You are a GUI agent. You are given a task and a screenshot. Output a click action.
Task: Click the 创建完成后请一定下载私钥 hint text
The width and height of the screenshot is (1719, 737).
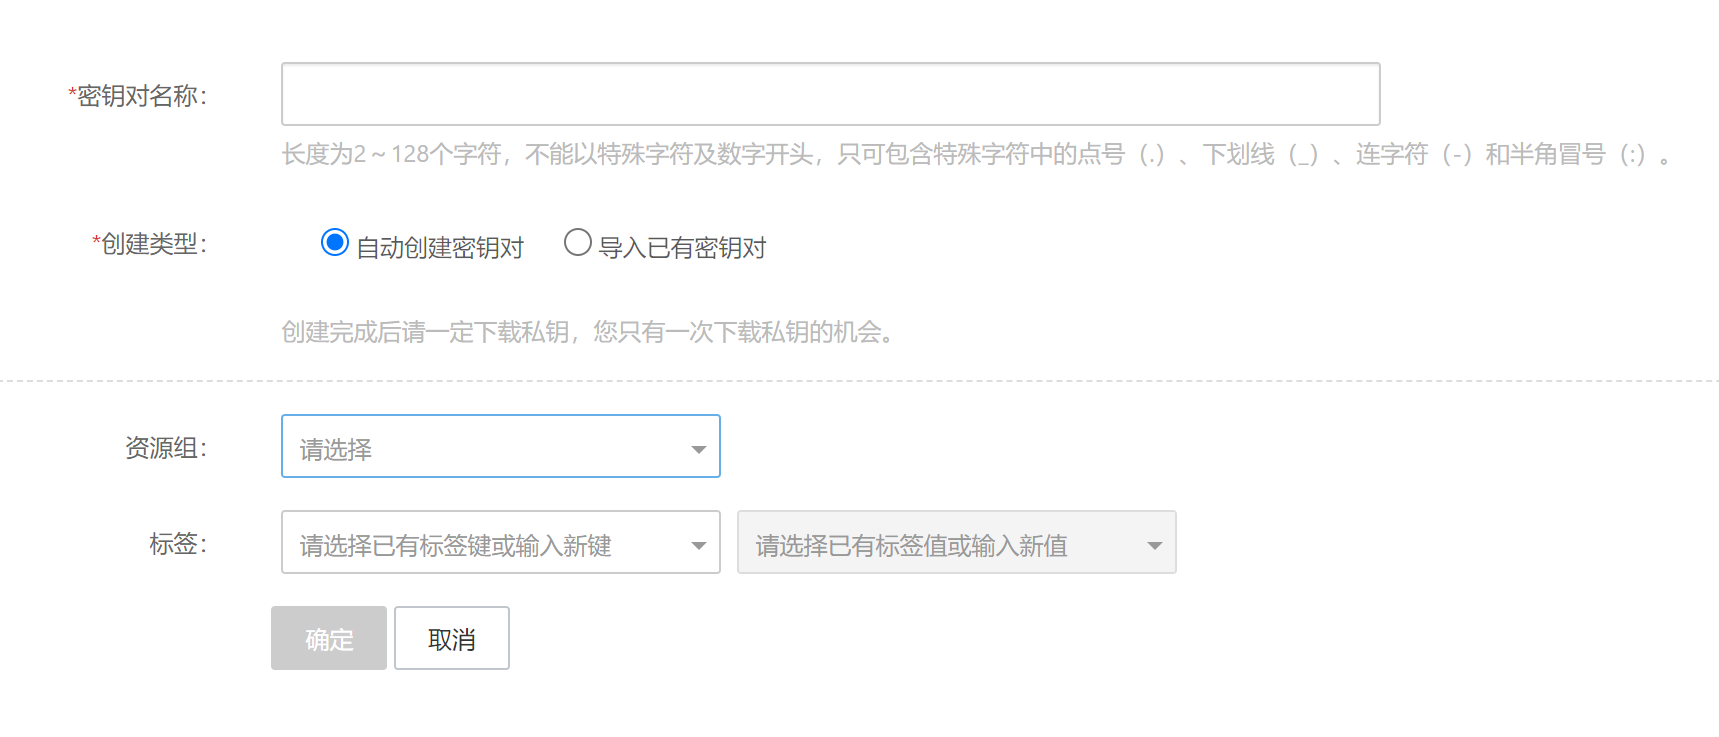589,332
